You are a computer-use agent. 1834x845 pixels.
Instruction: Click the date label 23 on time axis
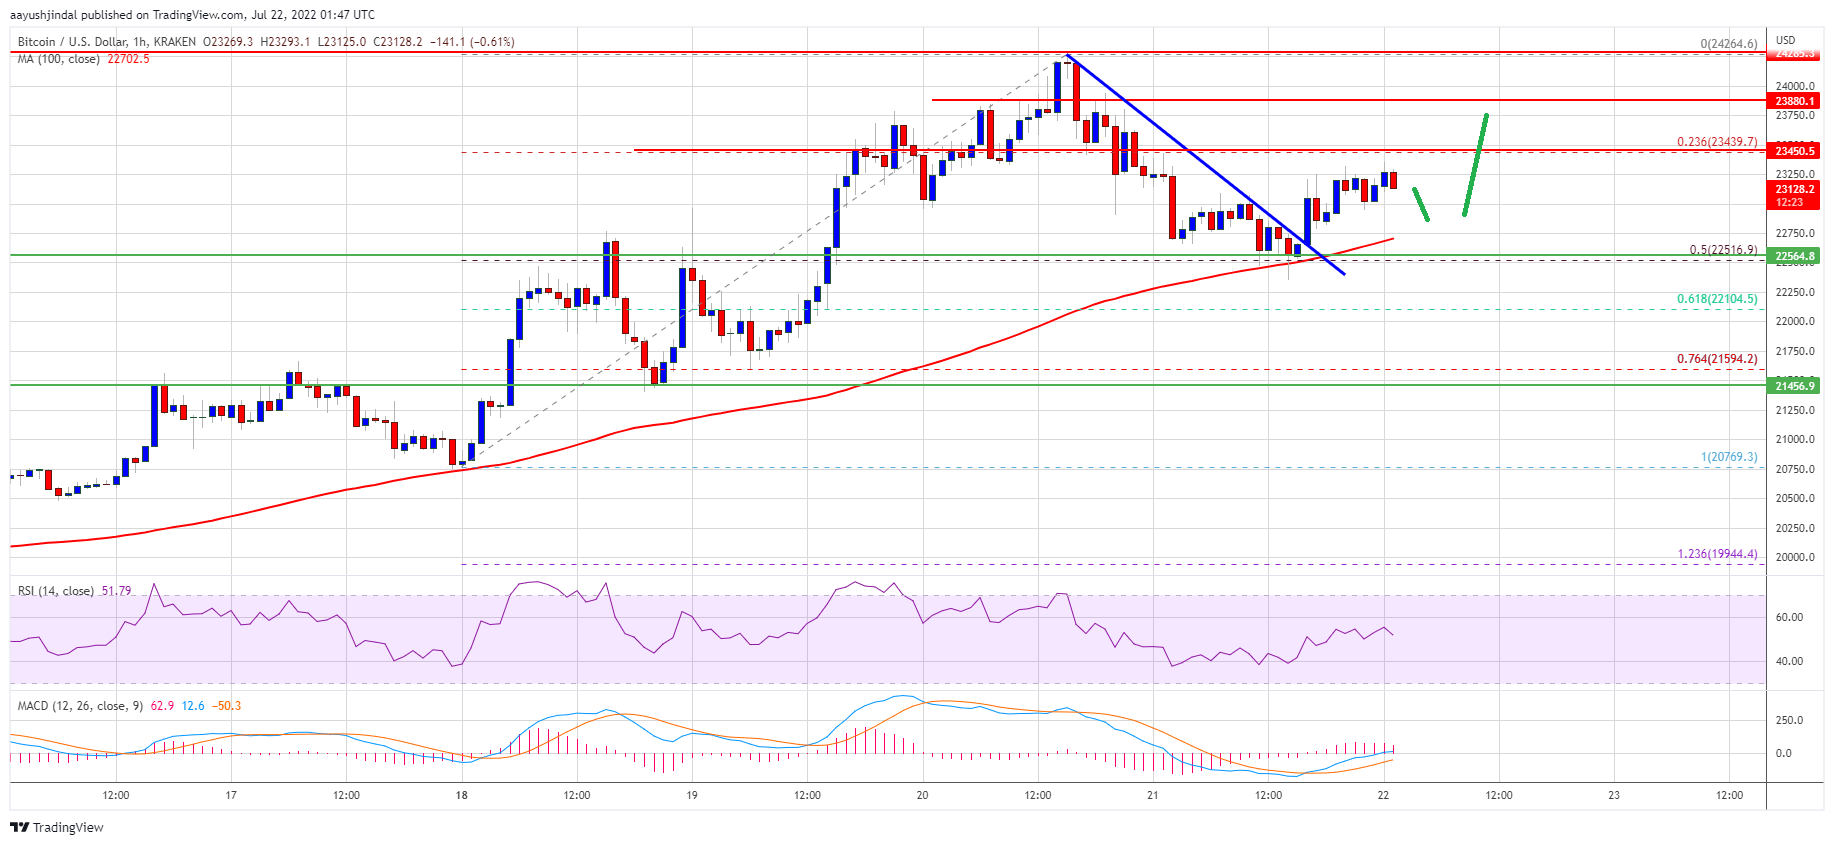click(x=1614, y=796)
